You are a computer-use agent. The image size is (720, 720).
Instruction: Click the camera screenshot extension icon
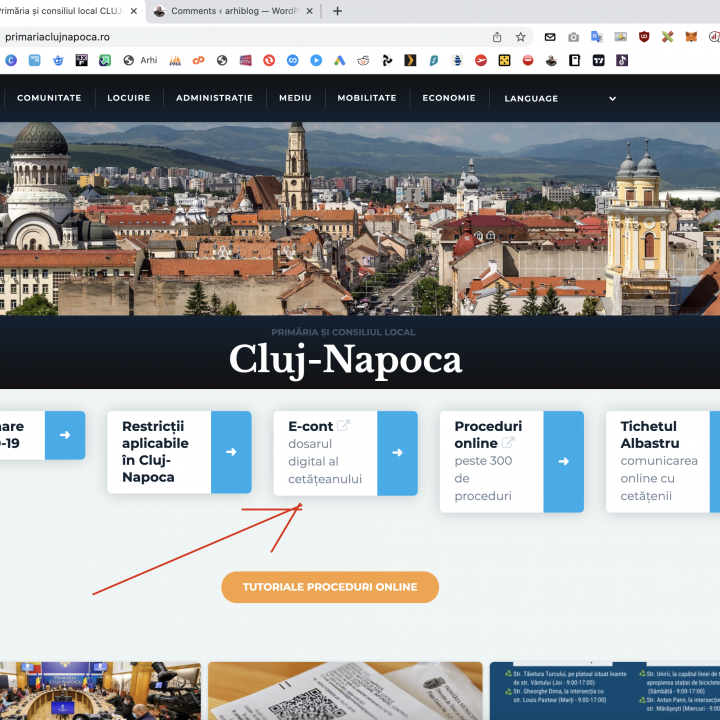573,37
